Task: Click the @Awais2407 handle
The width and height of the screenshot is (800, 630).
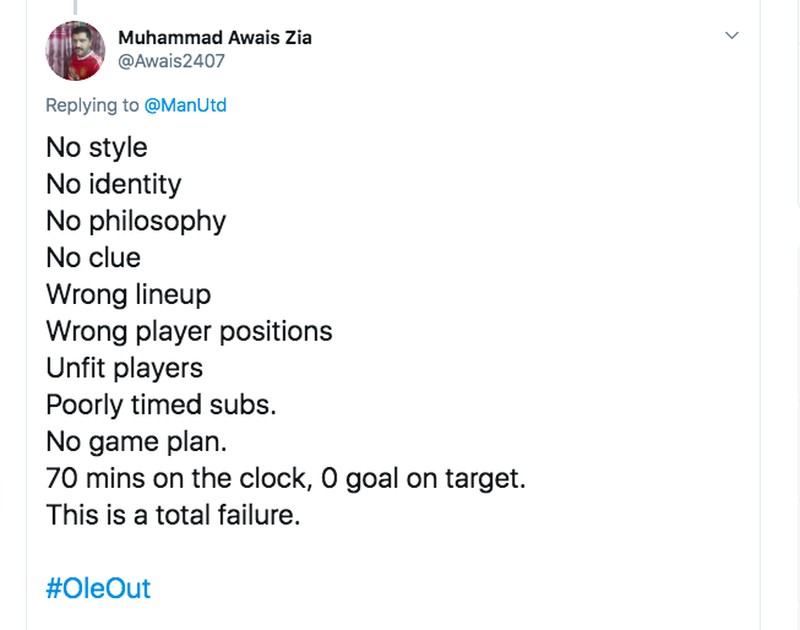Action: coord(171,61)
